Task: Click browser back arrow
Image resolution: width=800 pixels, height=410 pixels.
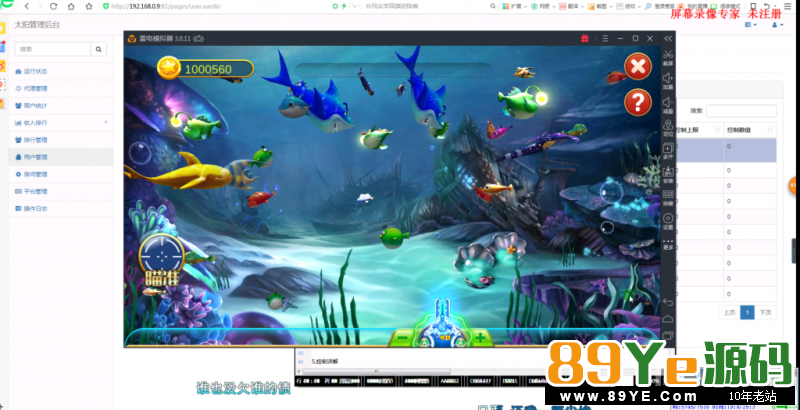Action: pyautogui.click(x=27, y=6)
